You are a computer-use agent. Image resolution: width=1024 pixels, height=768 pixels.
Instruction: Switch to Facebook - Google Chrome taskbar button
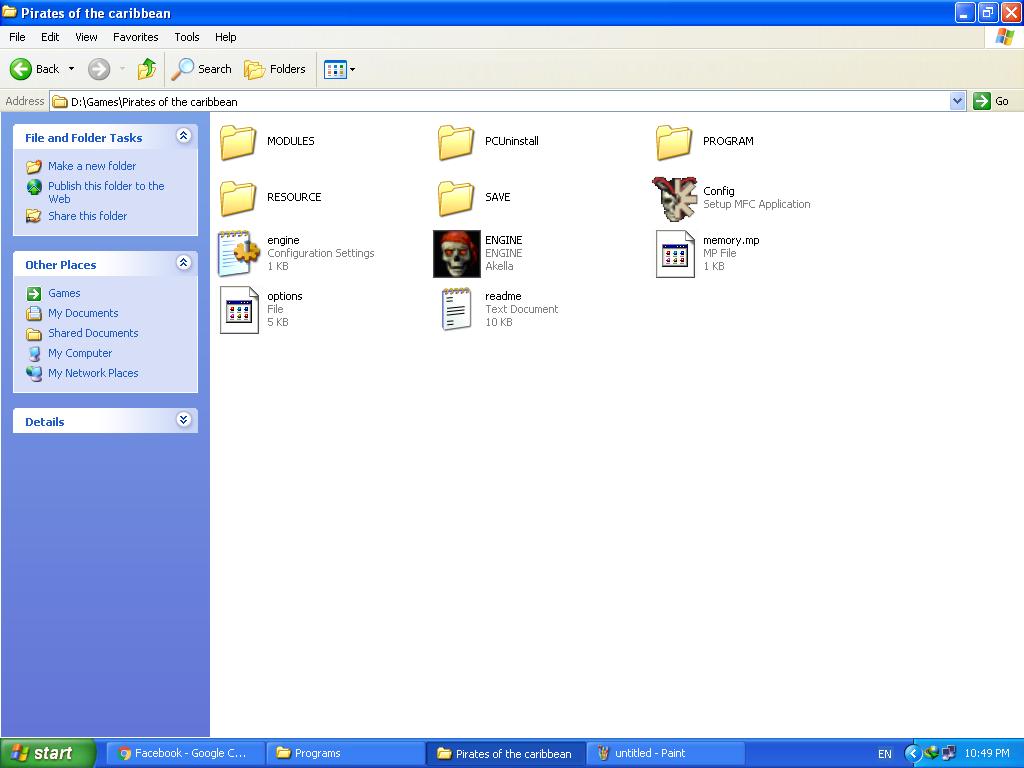[185, 753]
